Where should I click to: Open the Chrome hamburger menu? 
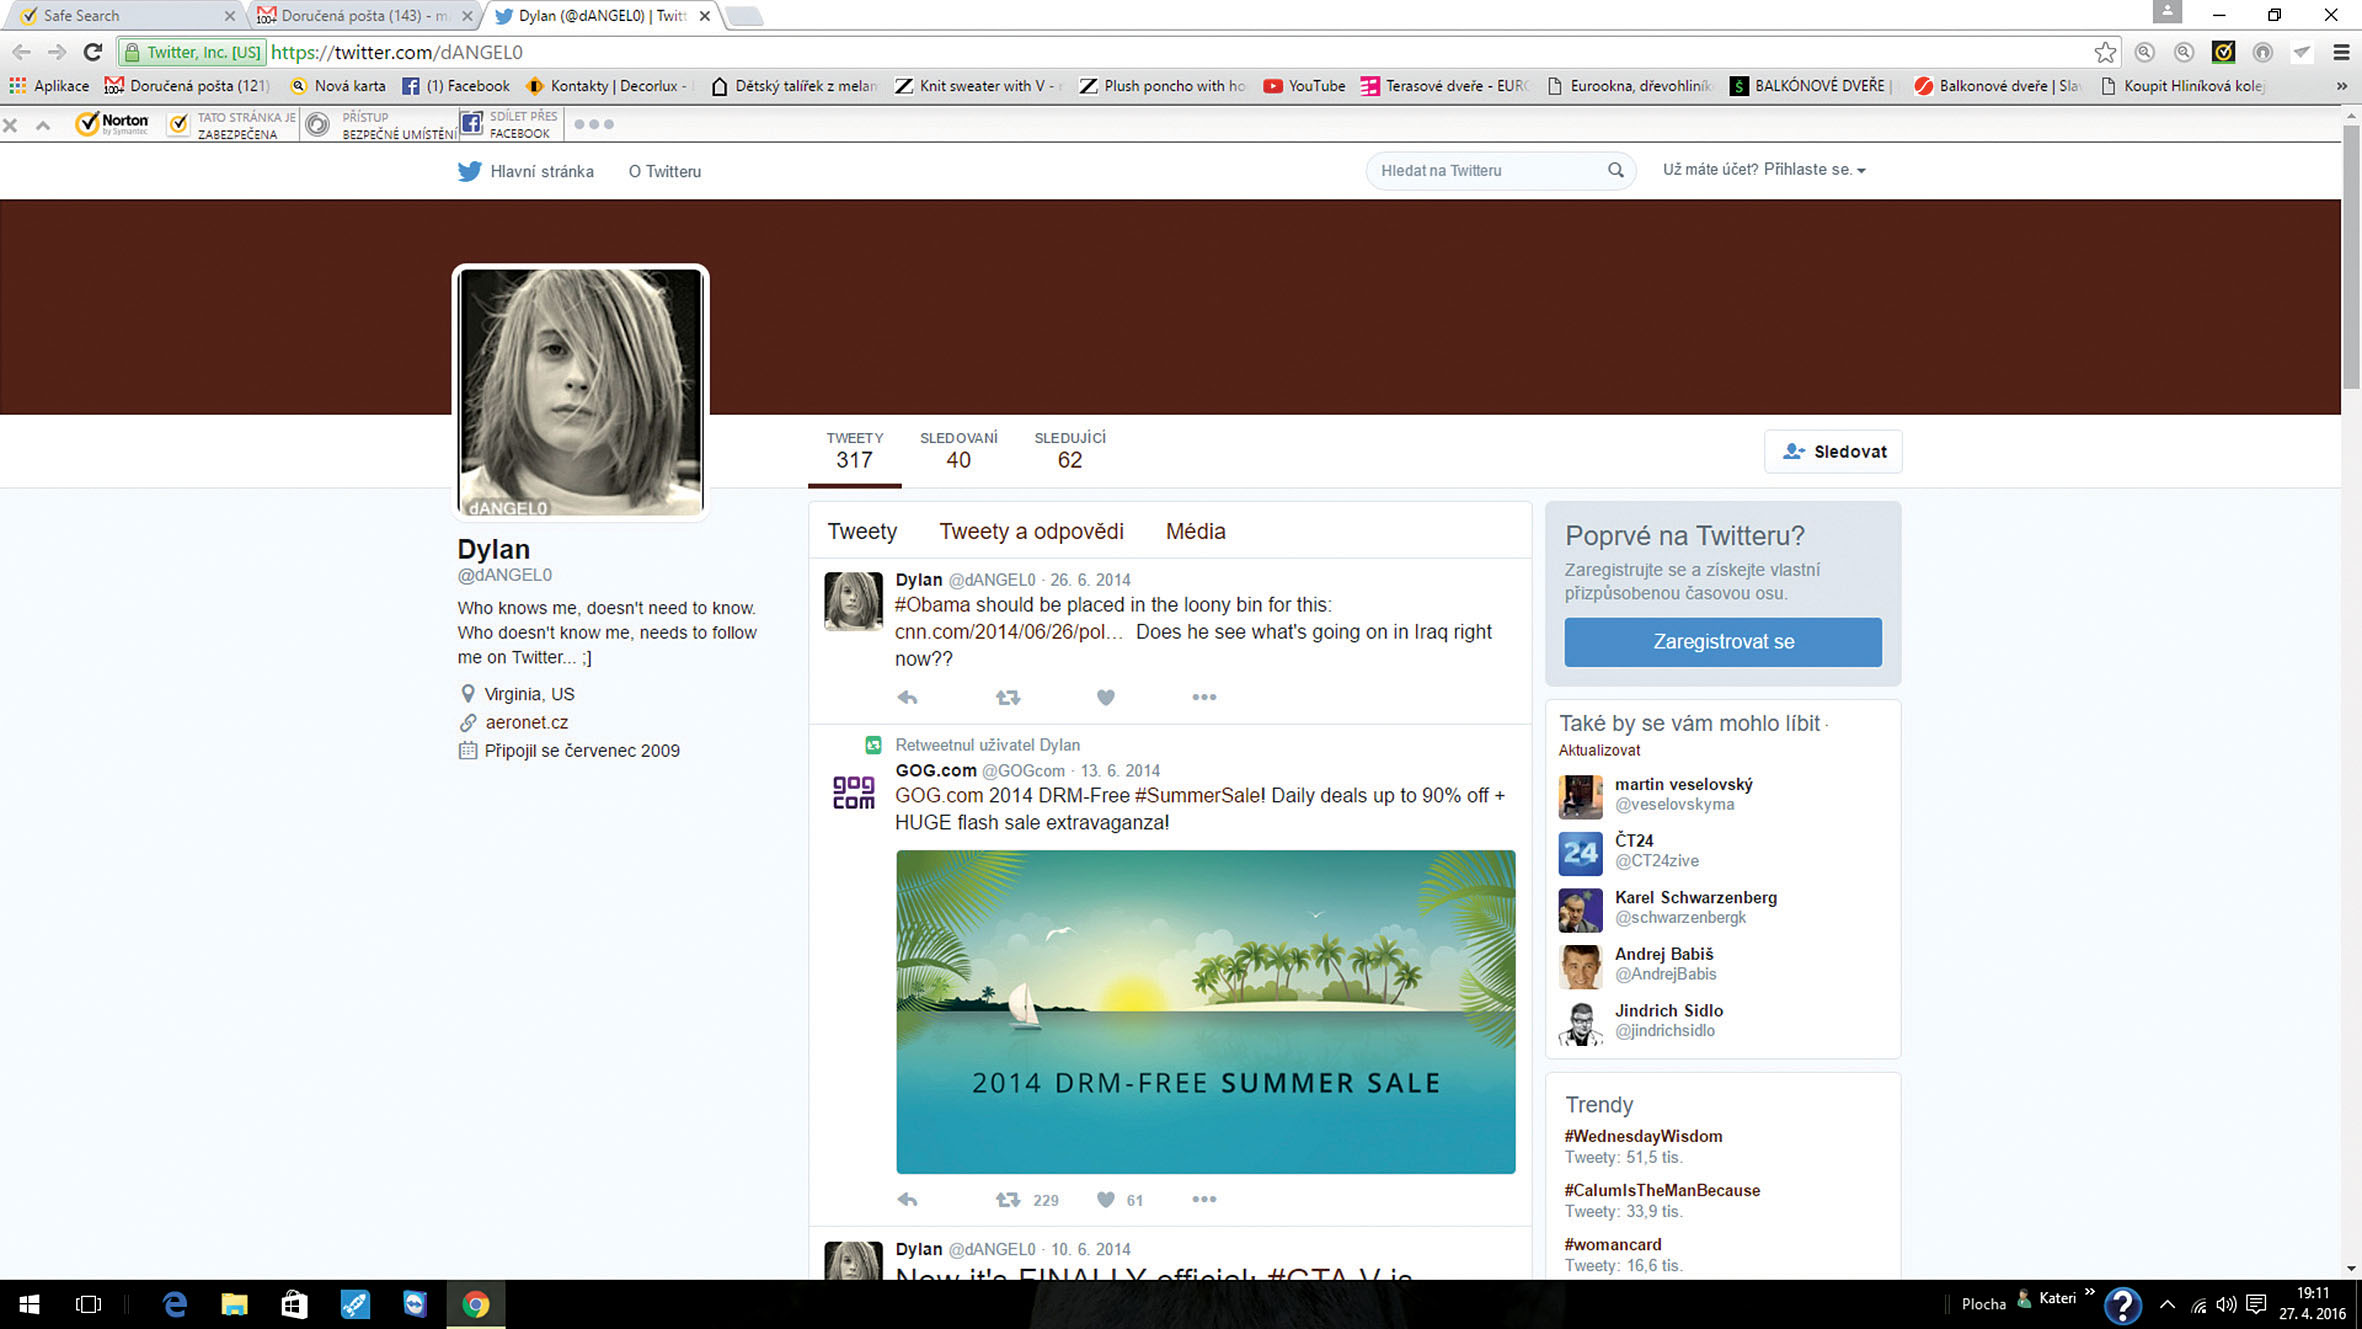tap(2341, 52)
